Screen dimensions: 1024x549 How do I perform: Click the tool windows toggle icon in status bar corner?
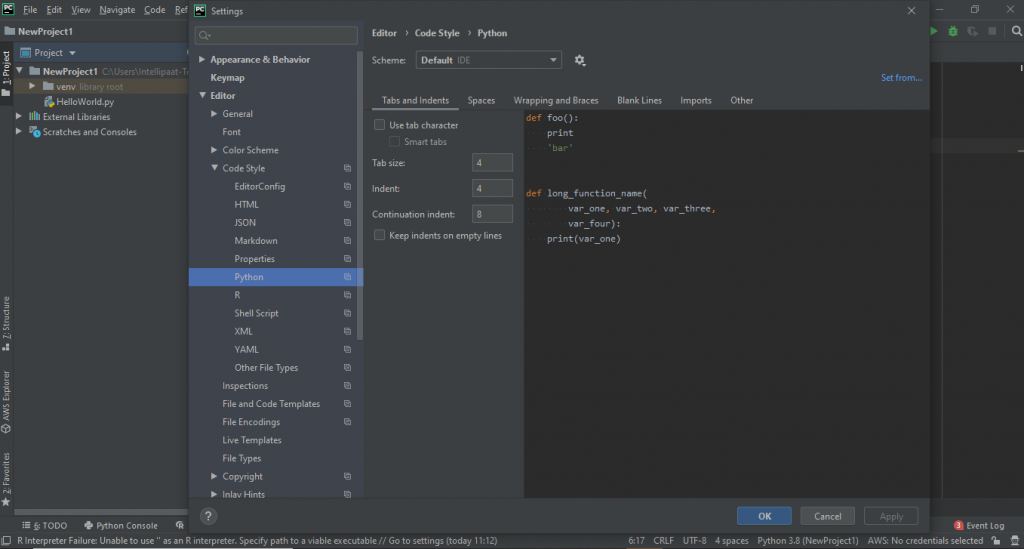click(x=6, y=541)
